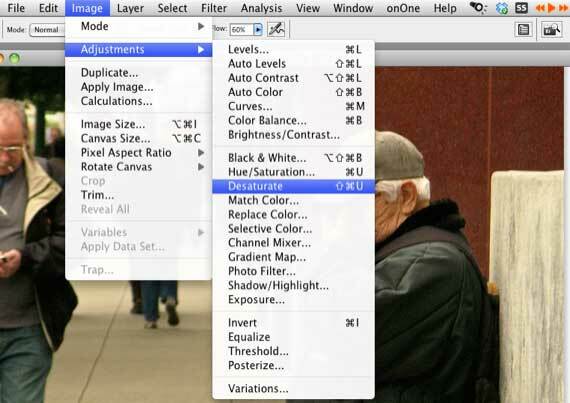Open the Mode Normal blending dropdown

(x=47, y=30)
